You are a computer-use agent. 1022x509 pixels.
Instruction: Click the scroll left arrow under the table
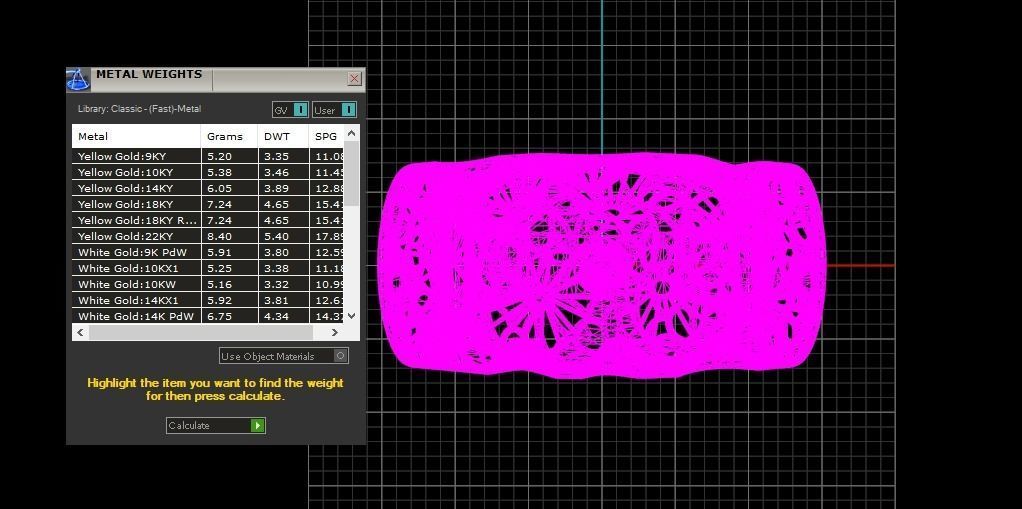(80, 332)
